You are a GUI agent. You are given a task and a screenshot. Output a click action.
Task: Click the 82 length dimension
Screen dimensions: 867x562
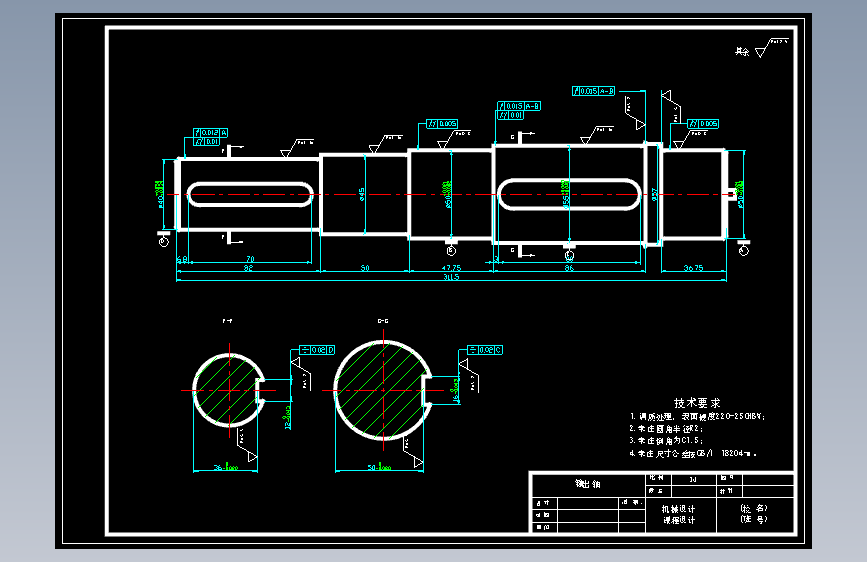(x=248, y=268)
